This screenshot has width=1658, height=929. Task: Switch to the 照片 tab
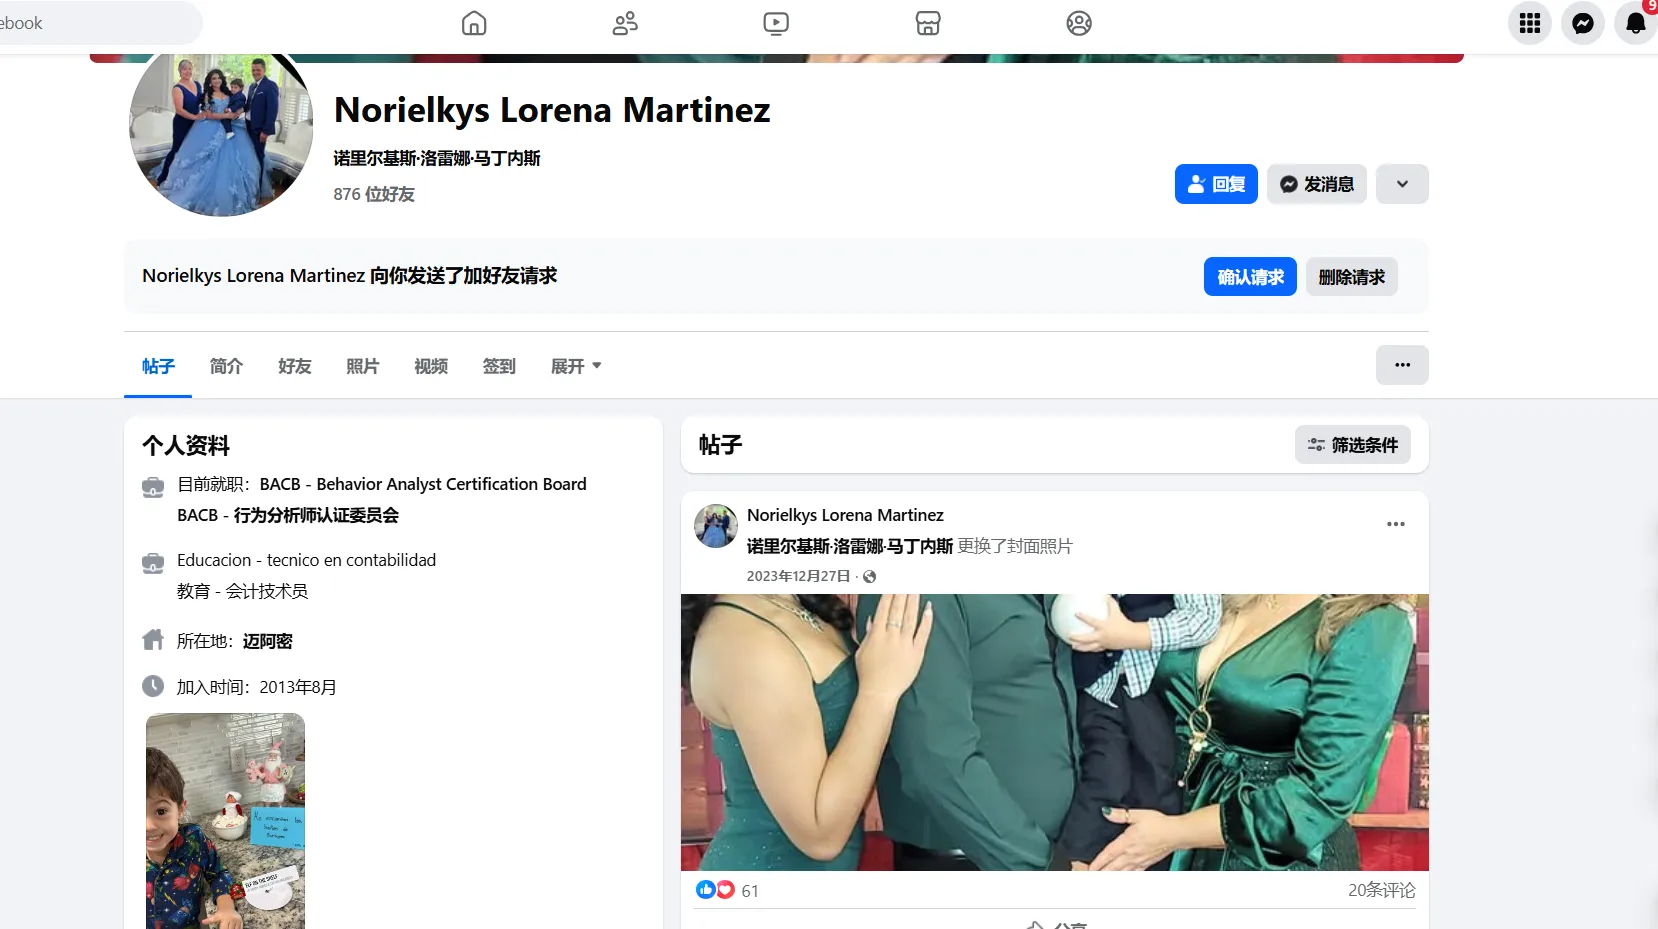362,366
